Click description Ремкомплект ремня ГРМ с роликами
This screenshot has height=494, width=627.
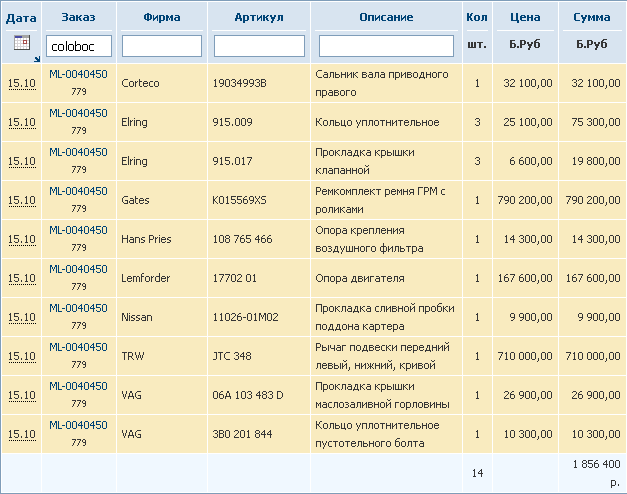tap(380, 200)
